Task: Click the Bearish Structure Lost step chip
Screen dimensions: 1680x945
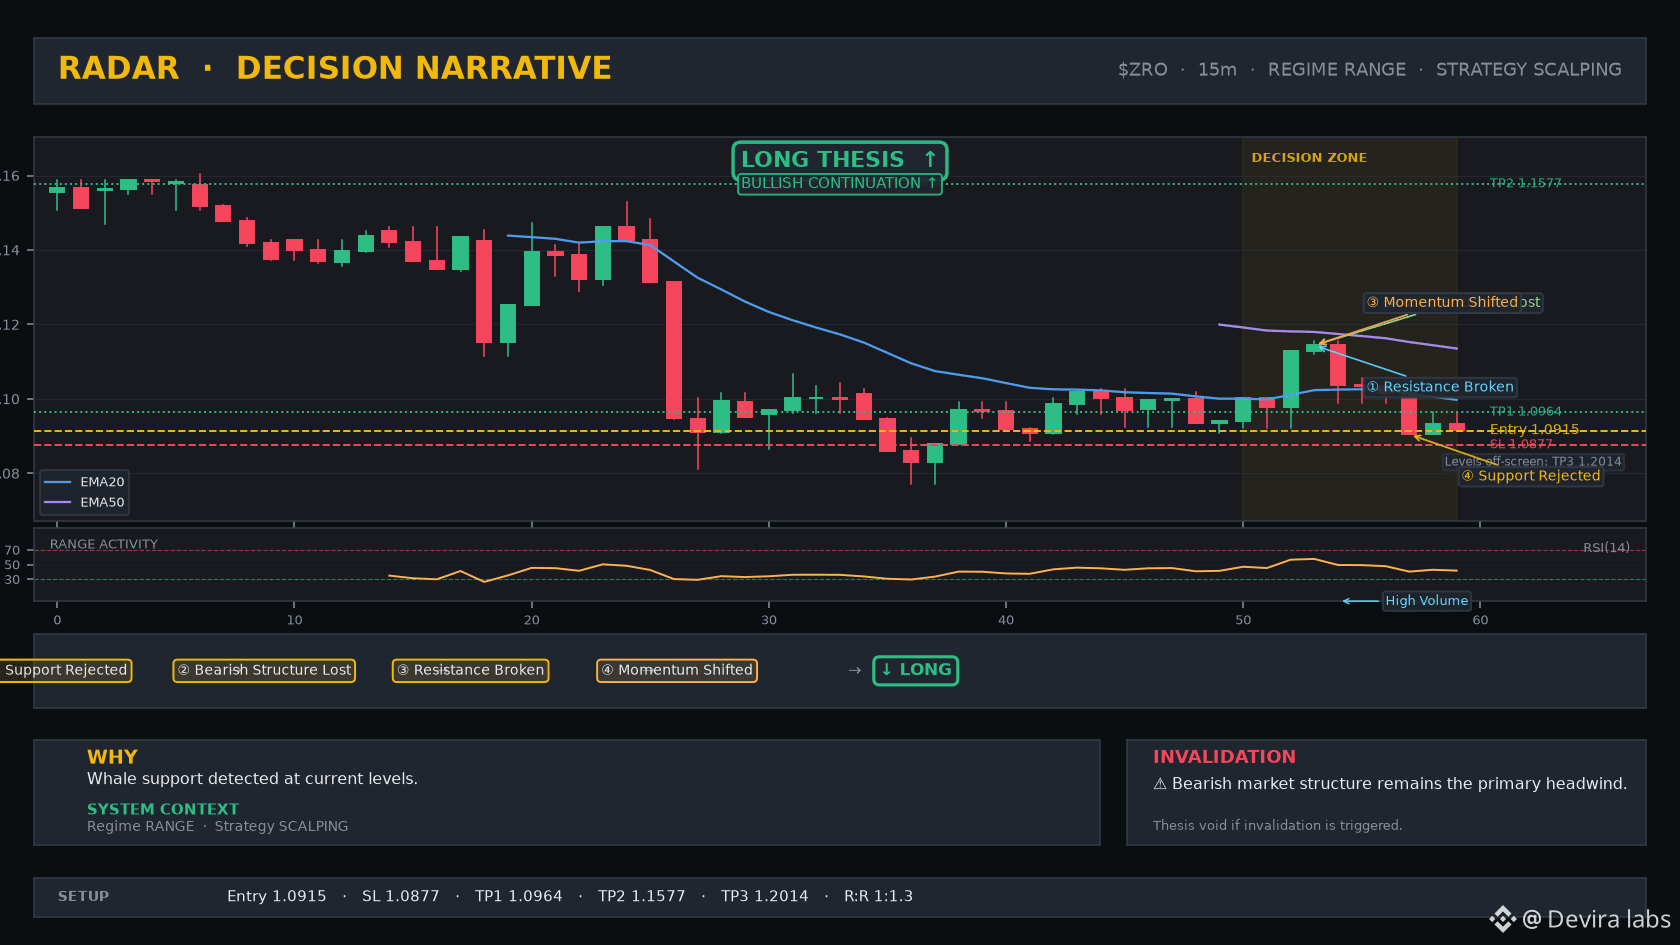Action: tap(264, 670)
